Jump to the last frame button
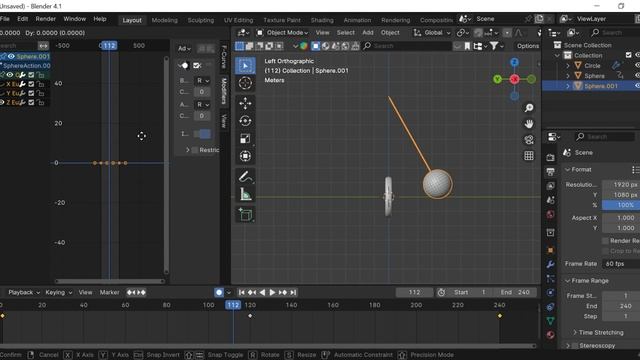Screen dimensions: 640x360 (x=293, y=292)
